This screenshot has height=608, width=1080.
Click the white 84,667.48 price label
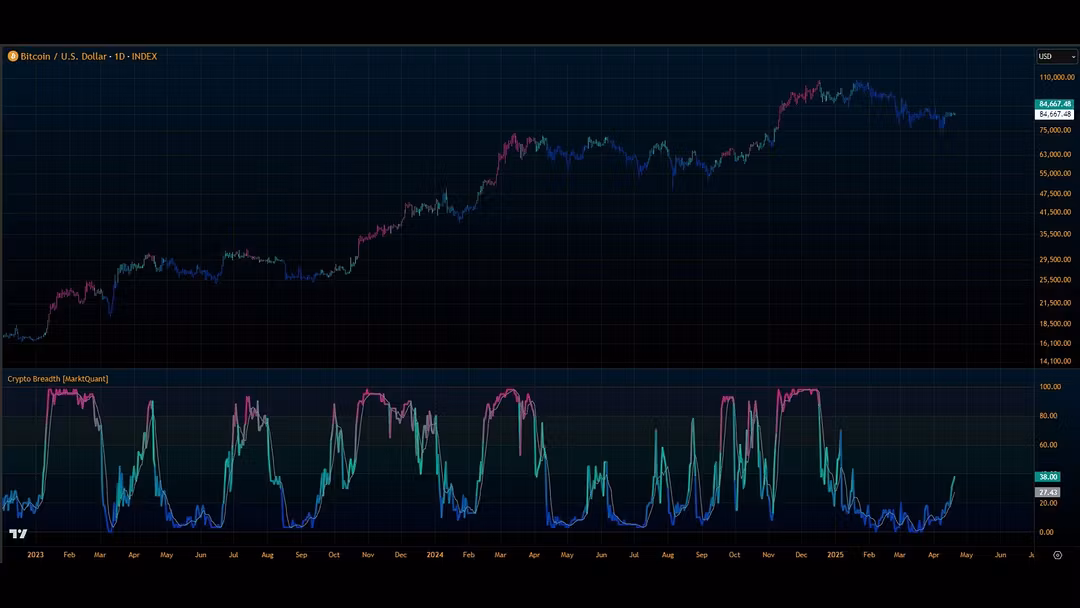click(1055, 114)
